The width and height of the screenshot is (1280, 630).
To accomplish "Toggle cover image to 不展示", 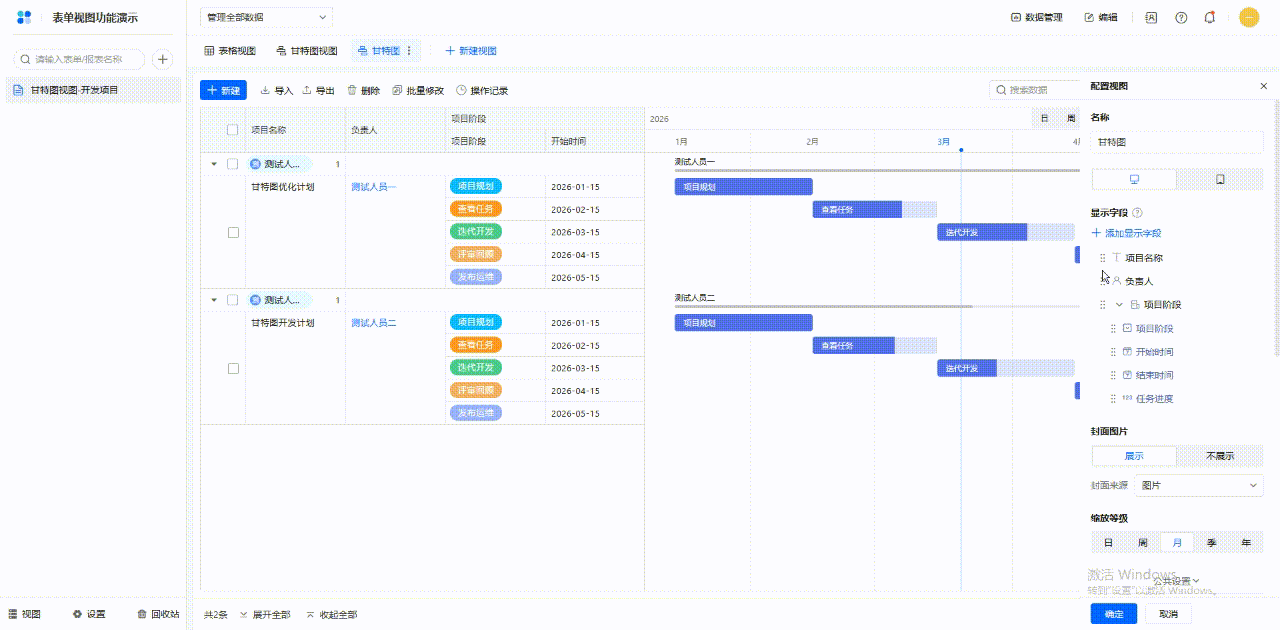I will [x=1219, y=456].
